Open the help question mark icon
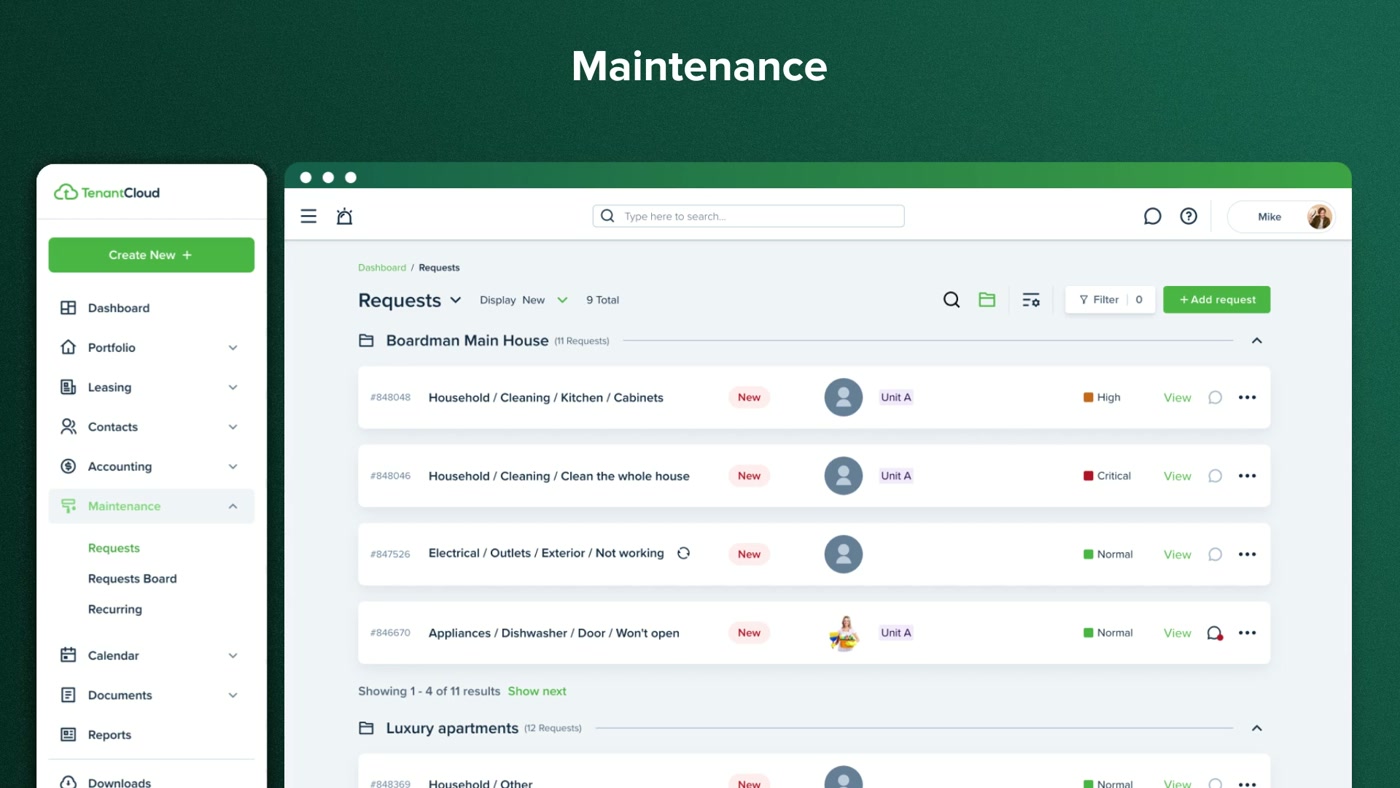Screen dimensions: 1400x788 [x=1188, y=216]
